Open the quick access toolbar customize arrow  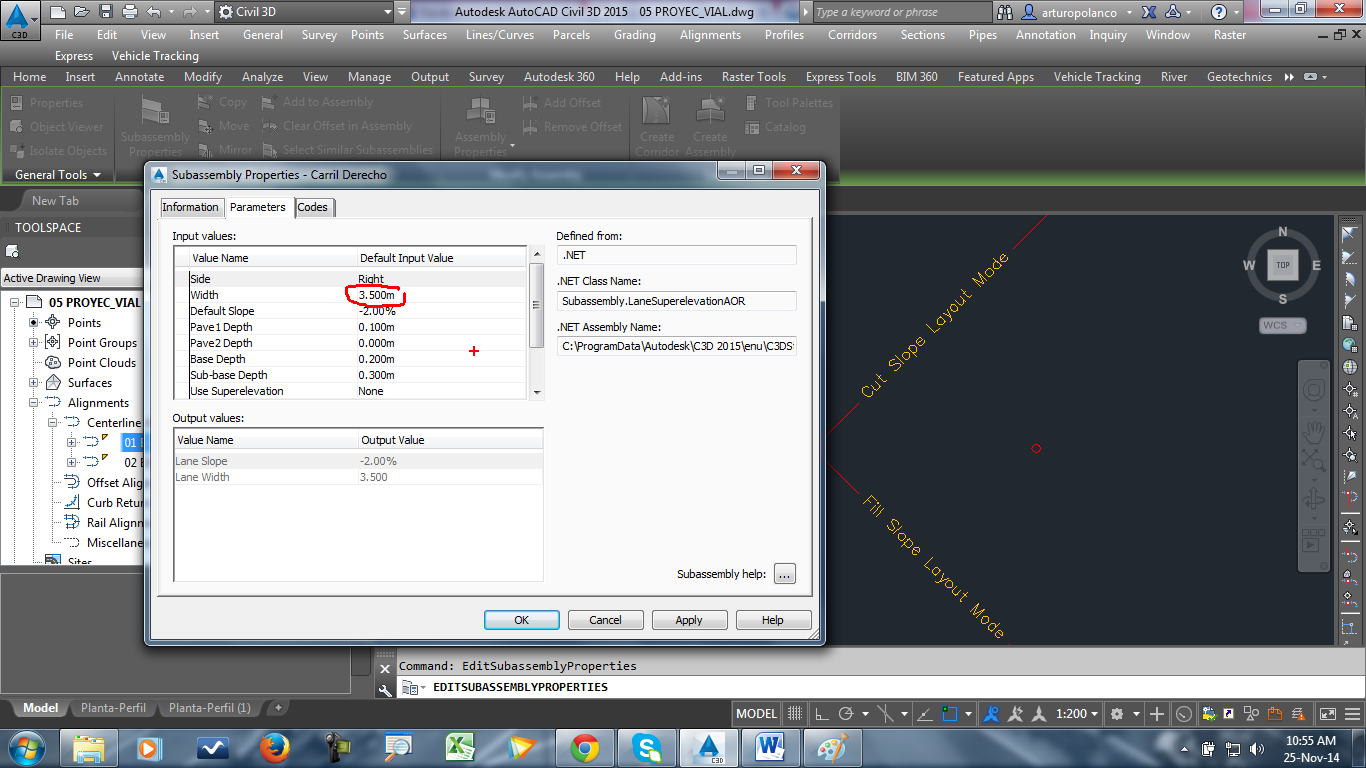pos(402,12)
